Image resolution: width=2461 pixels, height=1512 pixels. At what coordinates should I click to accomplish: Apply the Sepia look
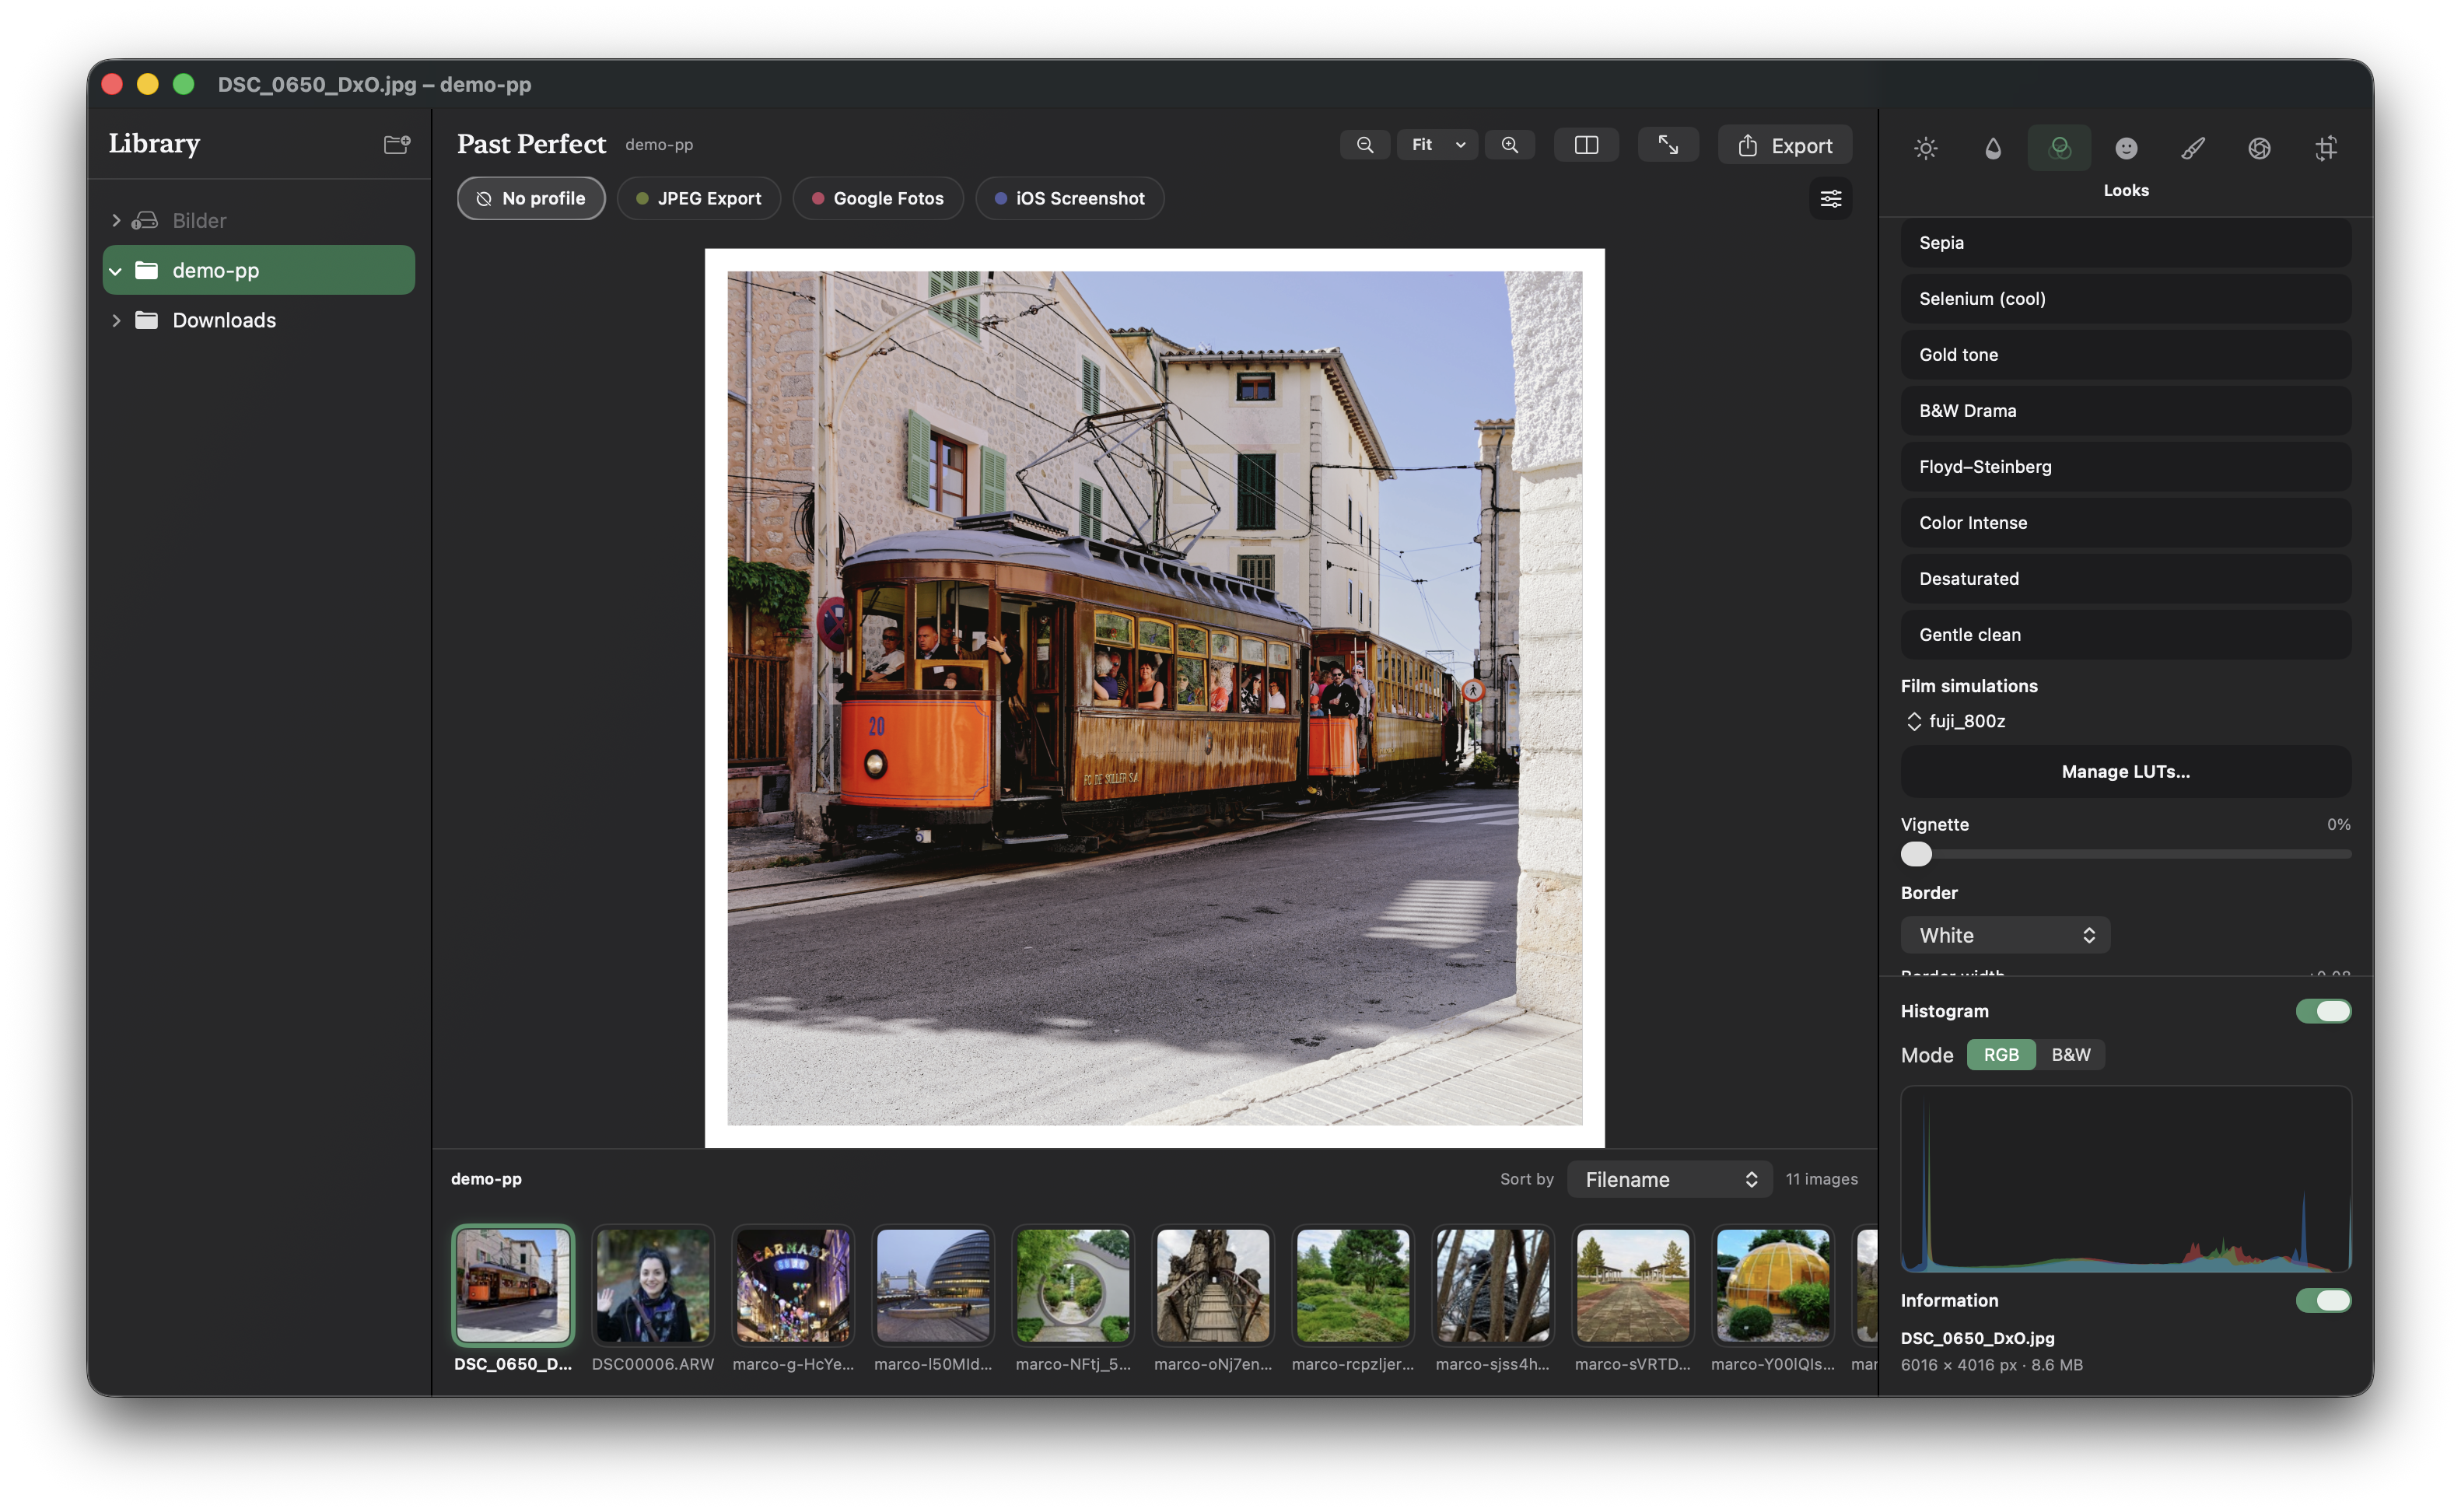(x=2125, y=243)
